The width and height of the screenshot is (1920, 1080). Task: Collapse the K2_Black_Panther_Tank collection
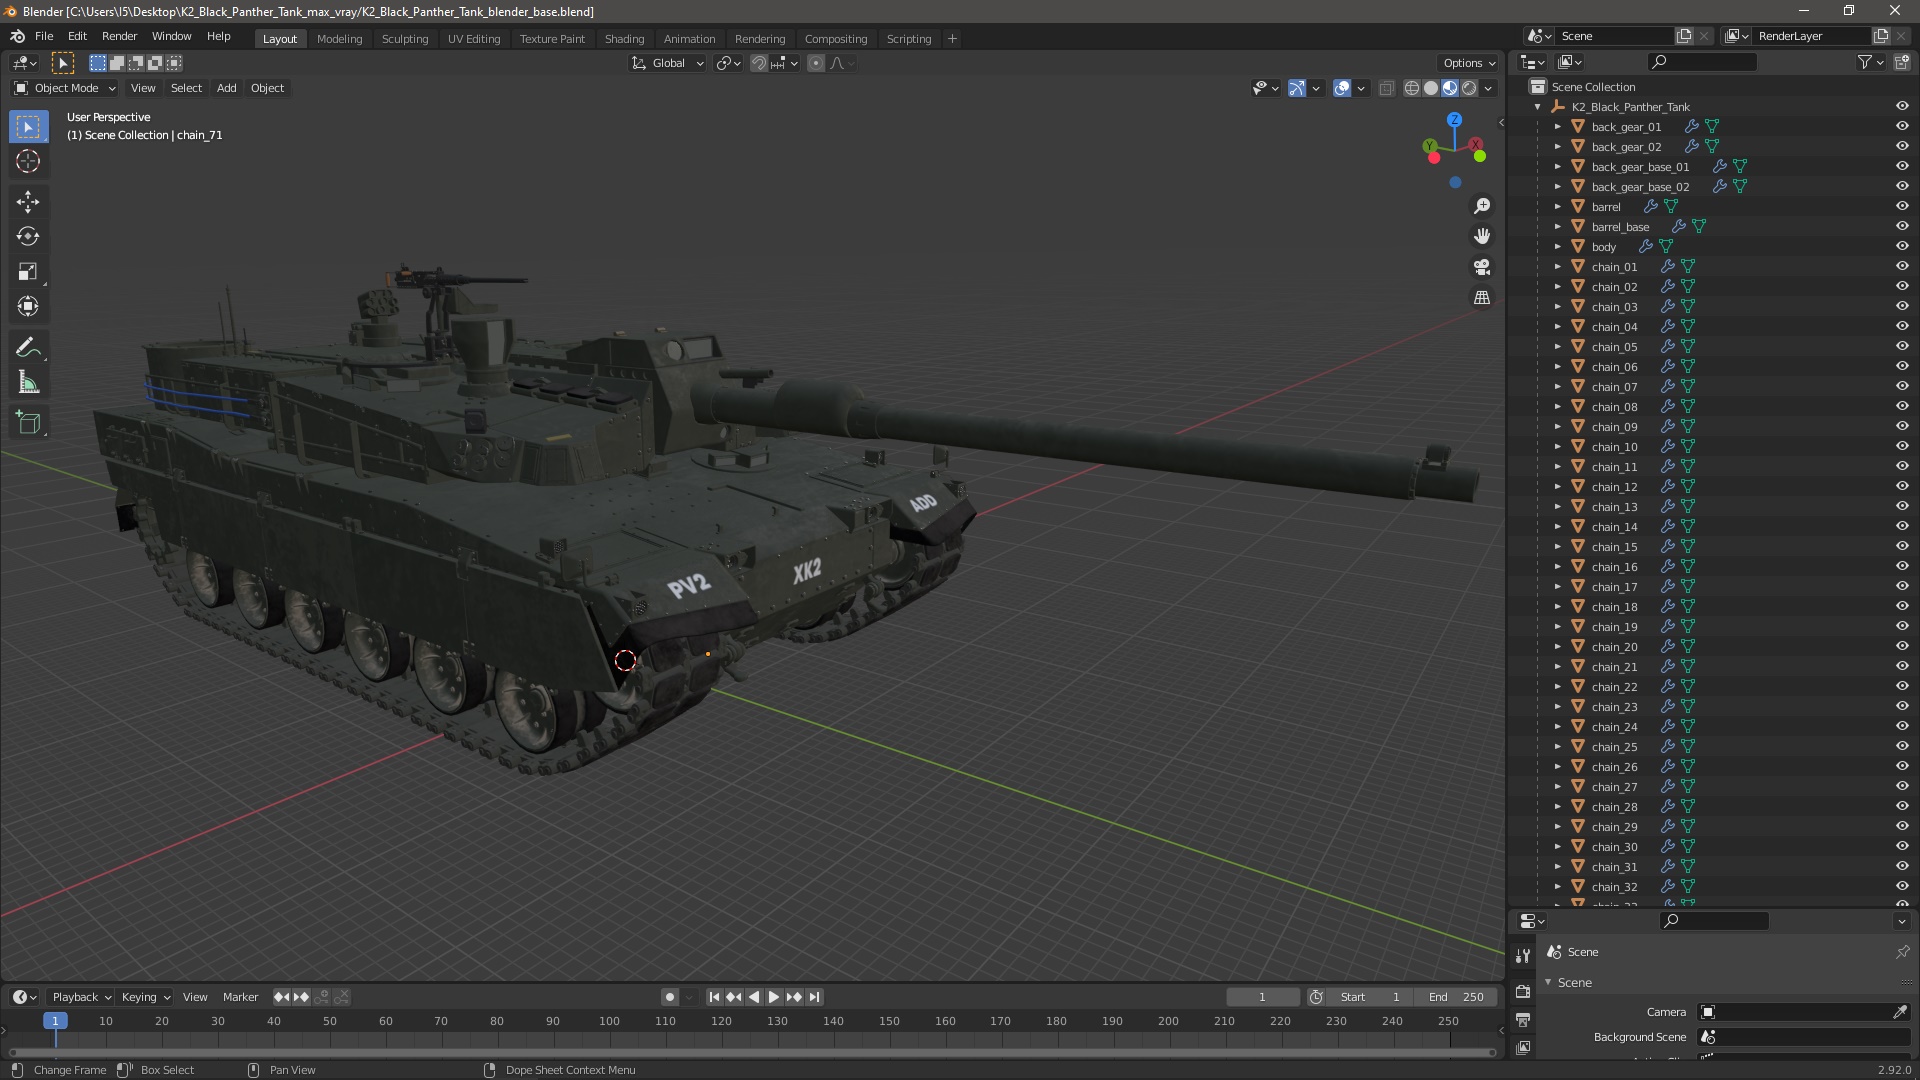point(1537,106)
